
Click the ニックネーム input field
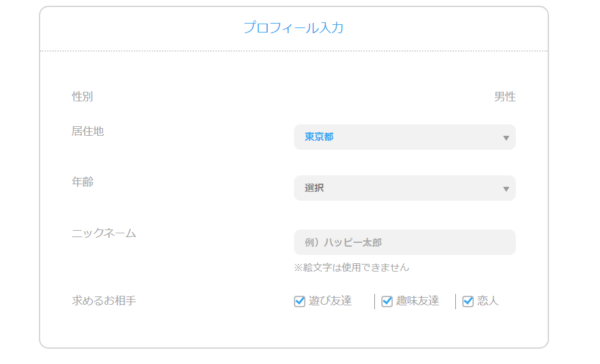pyautogui.click(x=404, y=242)
